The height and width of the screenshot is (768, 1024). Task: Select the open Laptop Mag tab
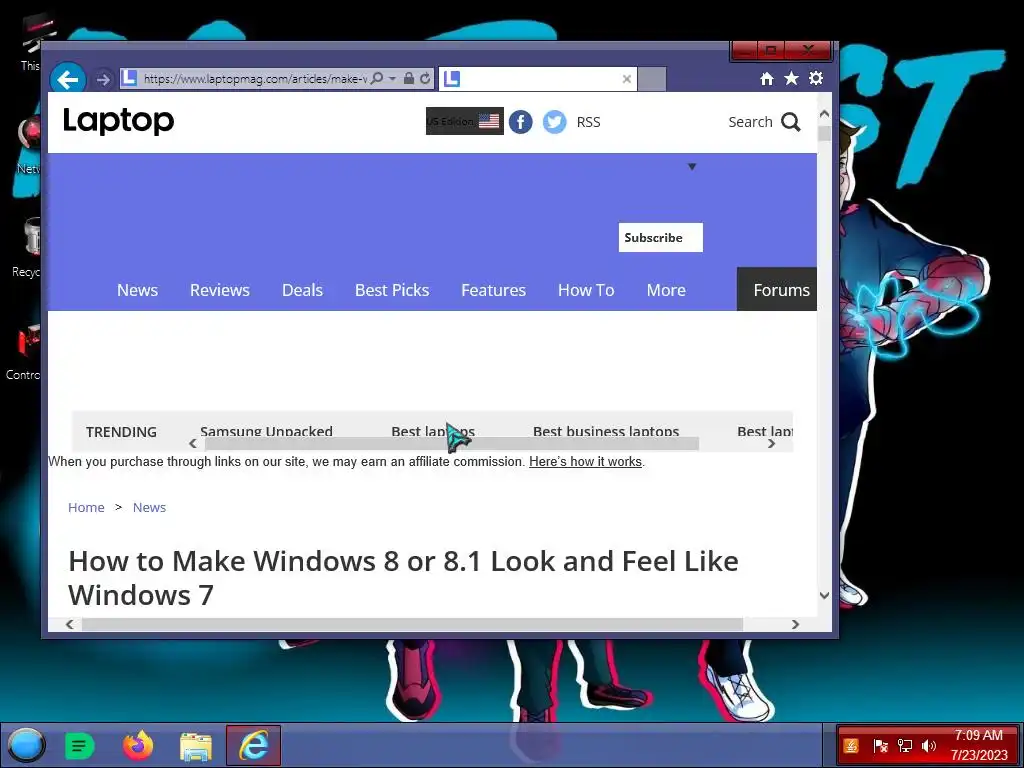coord(538,79)
